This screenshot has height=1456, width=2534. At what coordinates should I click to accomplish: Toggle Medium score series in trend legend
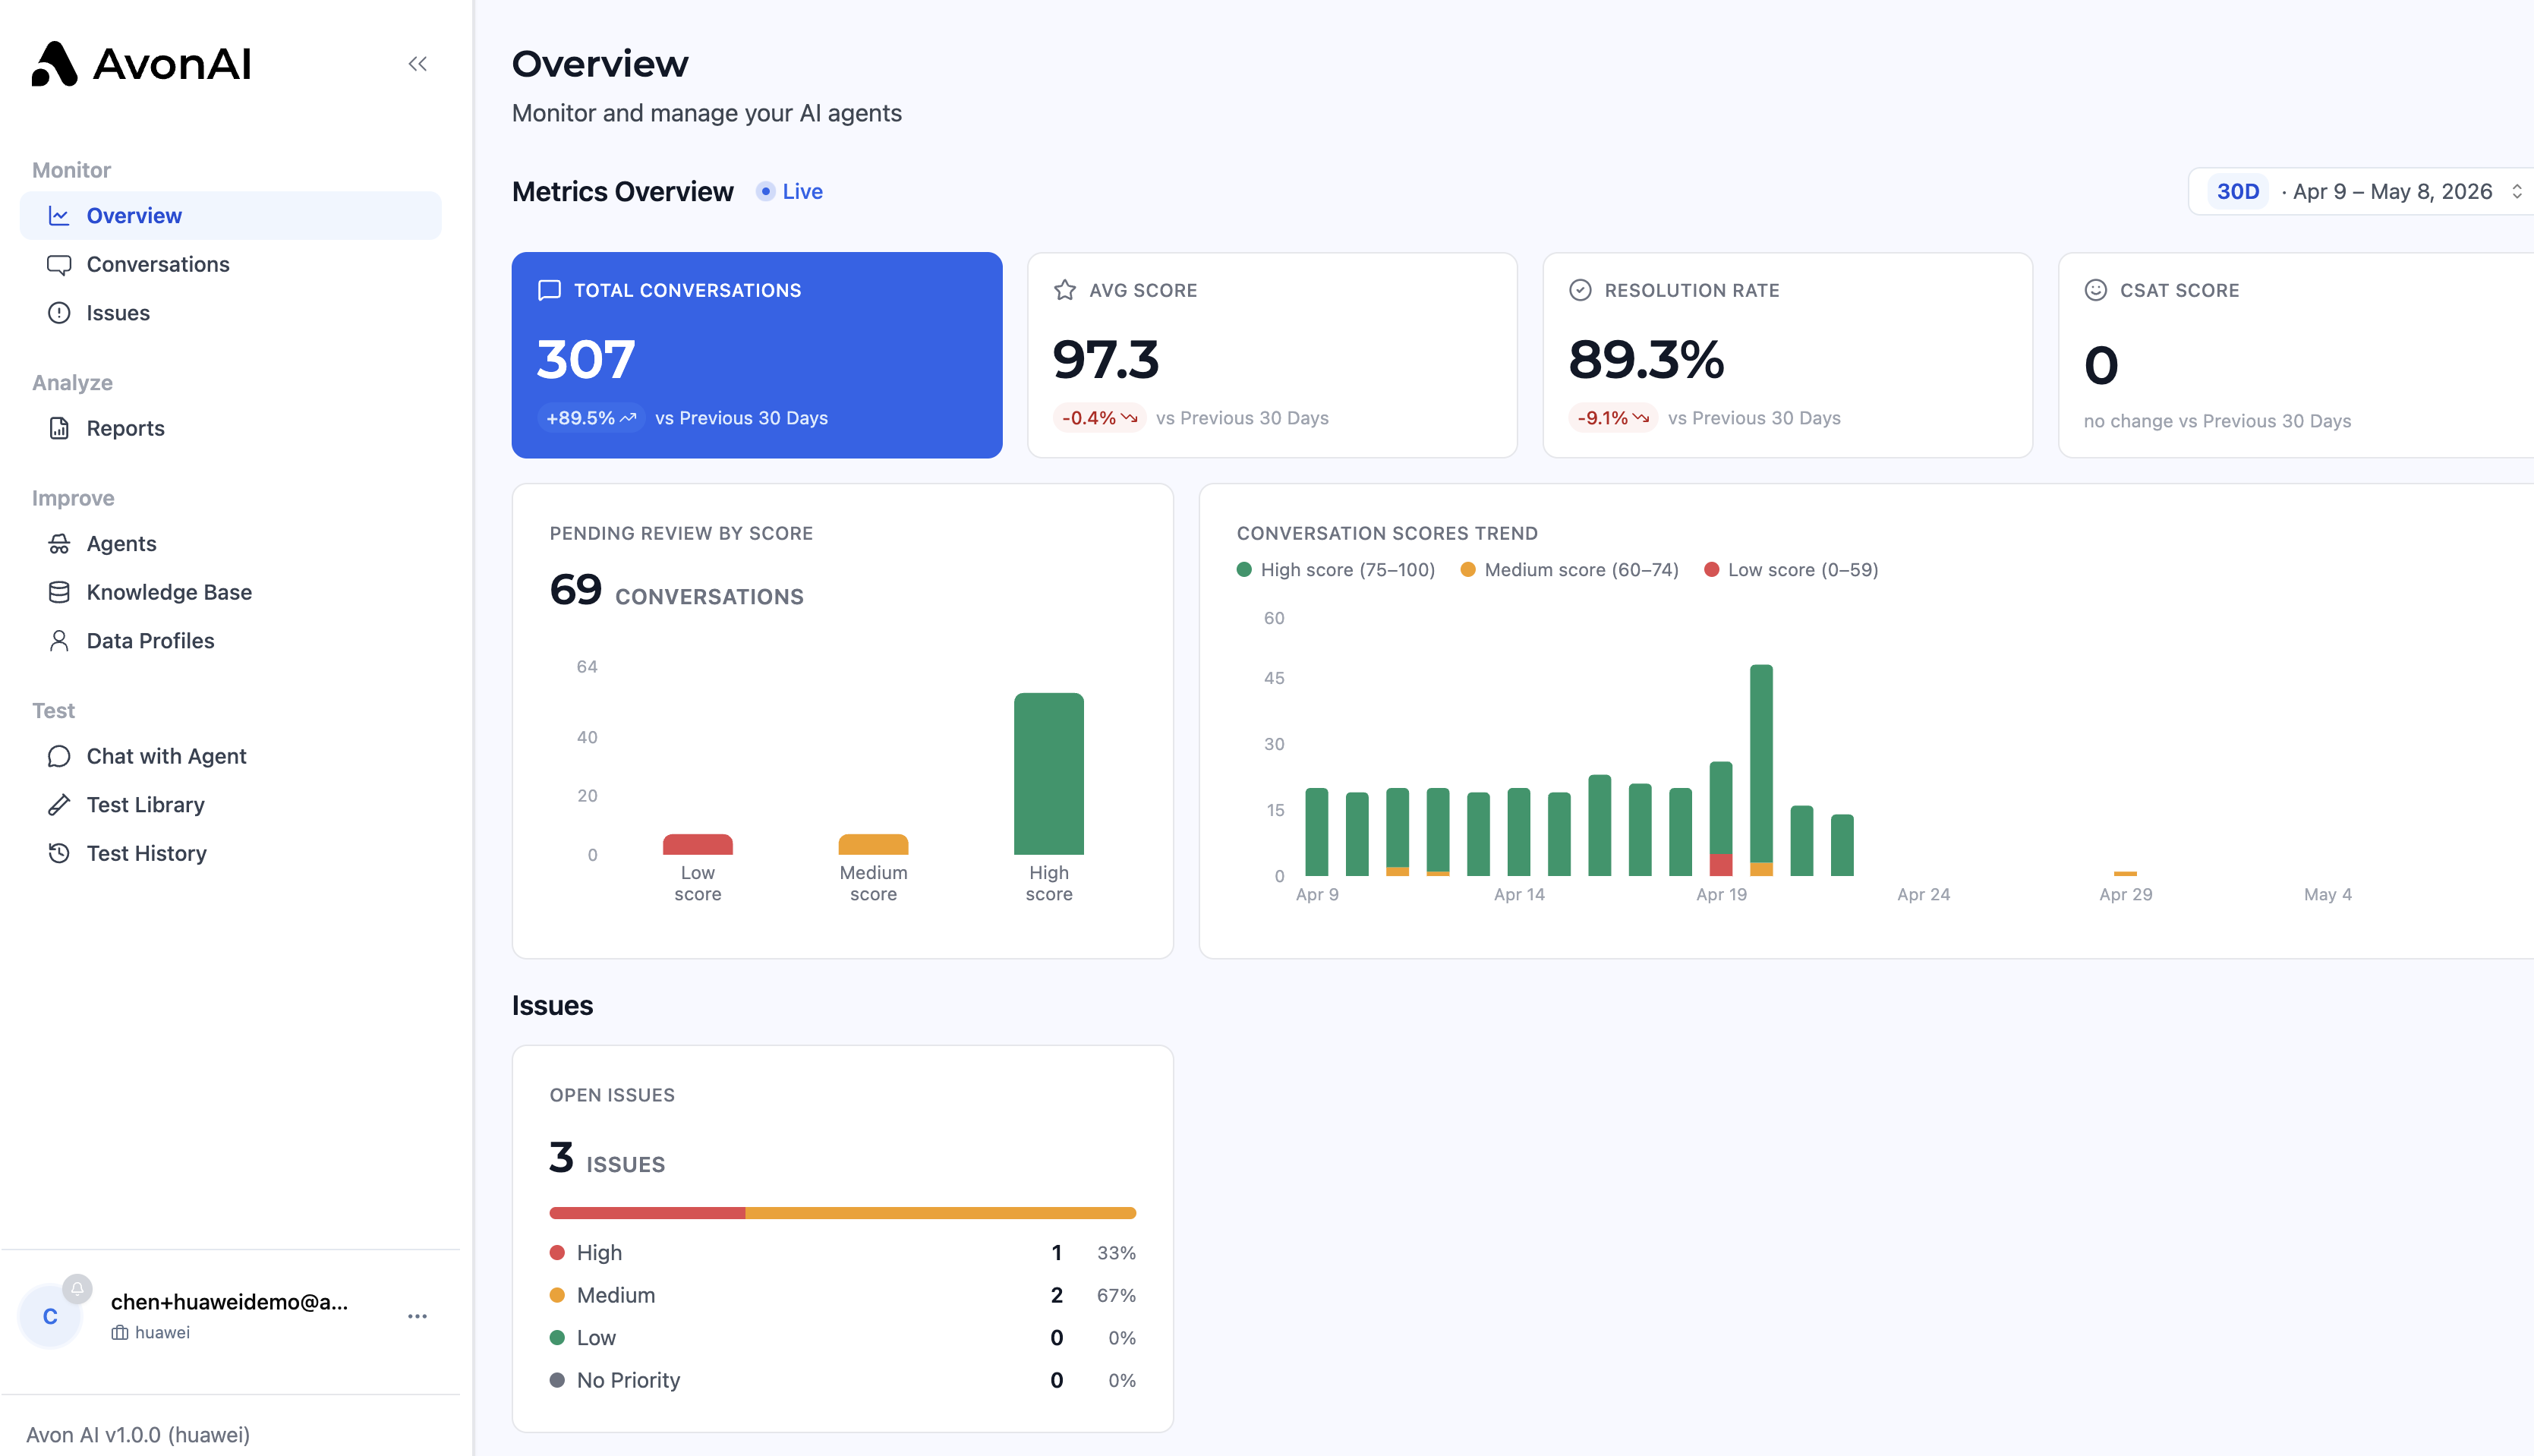(x=1569, y=570)
